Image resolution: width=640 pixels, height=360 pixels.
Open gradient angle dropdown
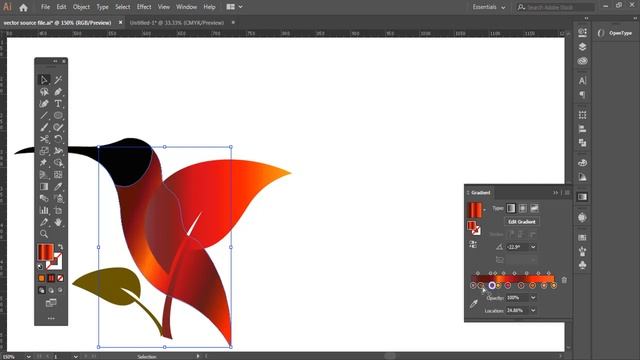(533, 247)
